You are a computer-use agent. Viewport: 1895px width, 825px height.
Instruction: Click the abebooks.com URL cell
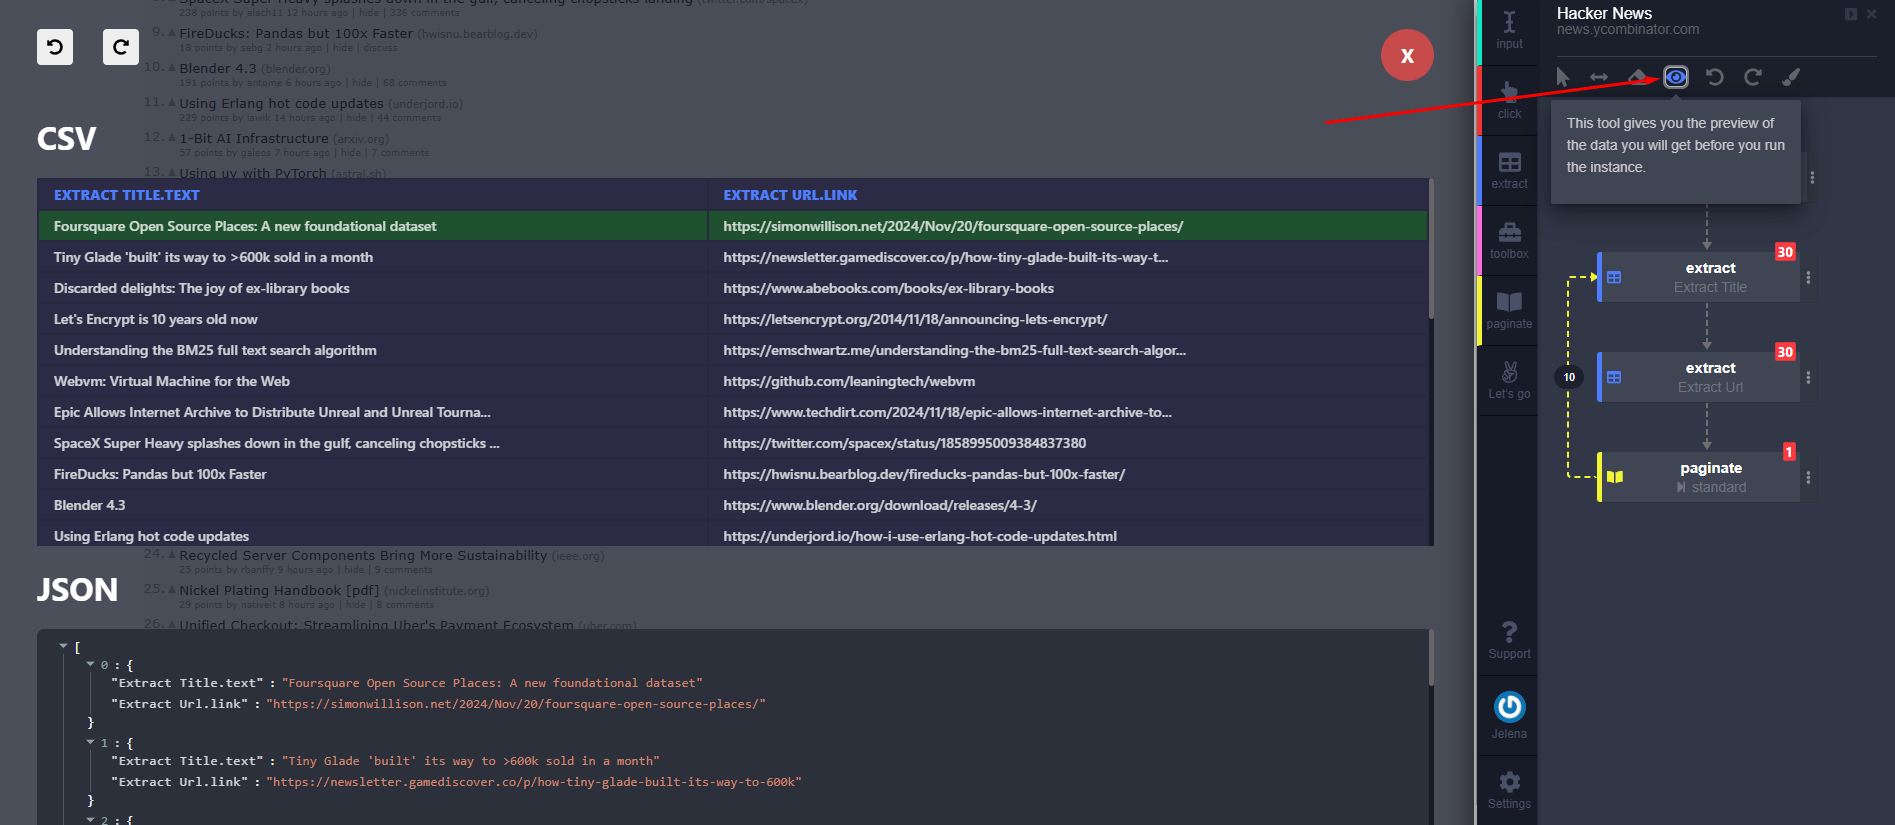coord(1068,288)
